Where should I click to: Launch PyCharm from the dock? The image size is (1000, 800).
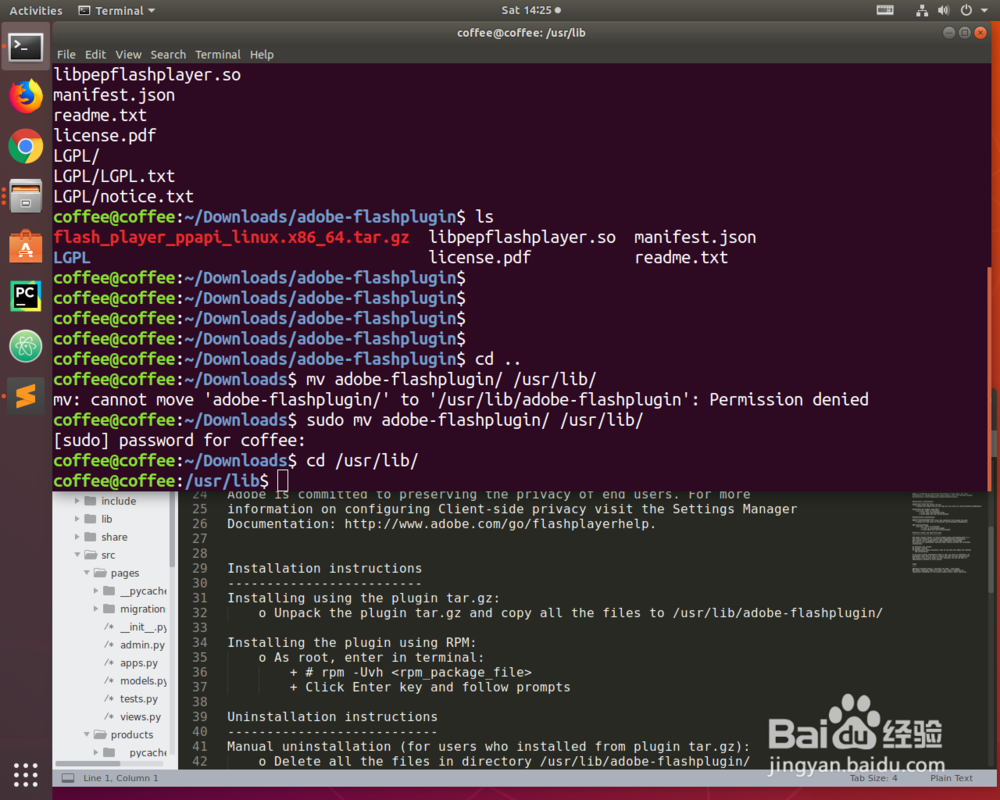click(26, 296)
